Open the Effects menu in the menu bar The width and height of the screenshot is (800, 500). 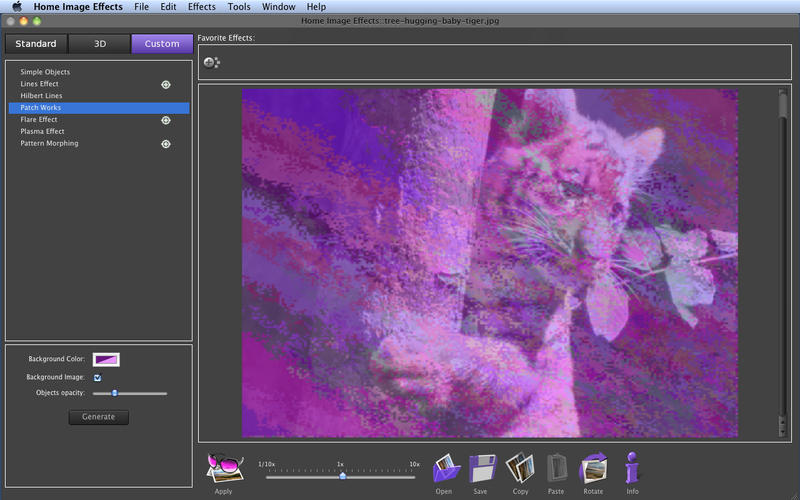(201, 7)
